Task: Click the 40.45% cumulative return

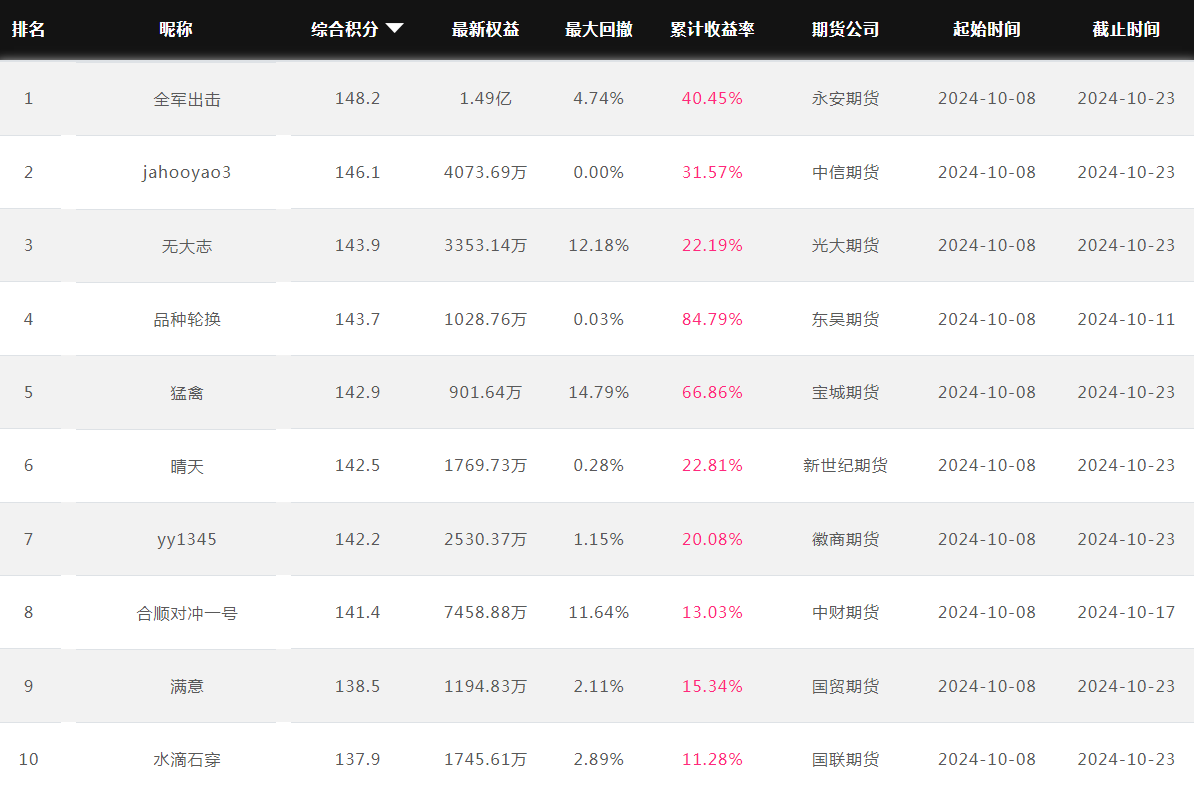Action: click(712, 98)
